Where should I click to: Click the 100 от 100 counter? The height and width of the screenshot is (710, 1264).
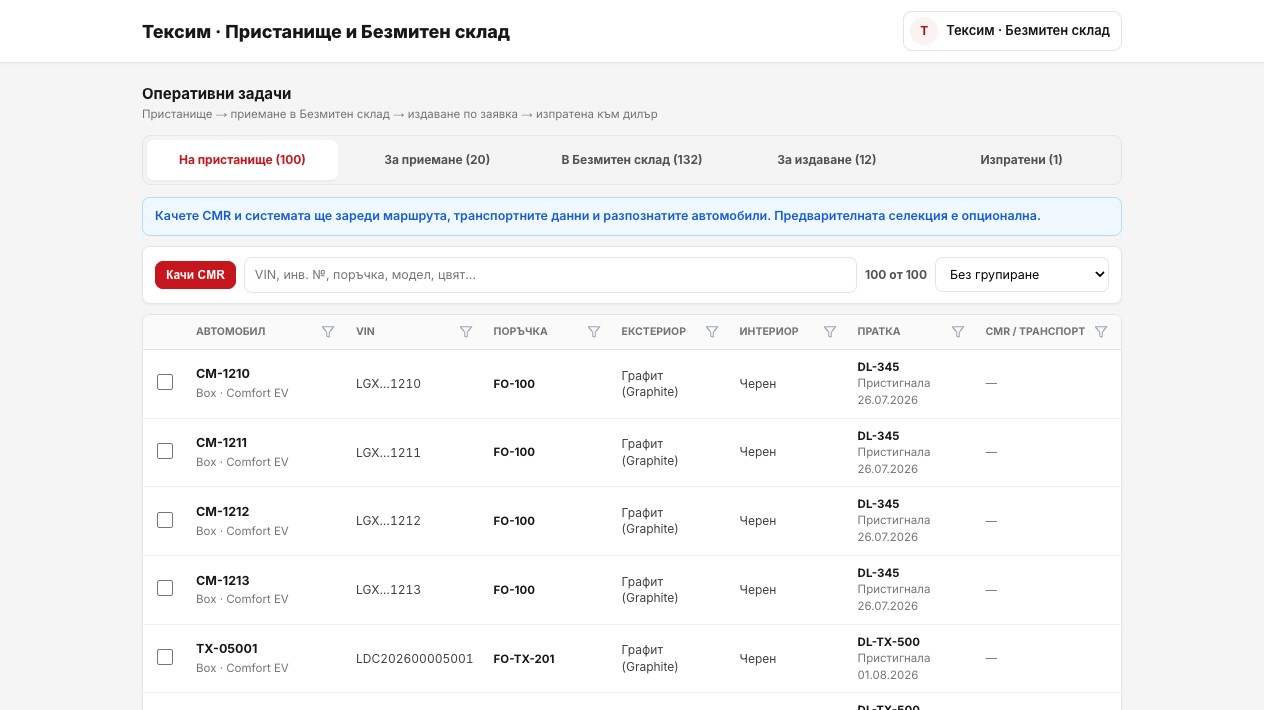click(x=896, y=275)
